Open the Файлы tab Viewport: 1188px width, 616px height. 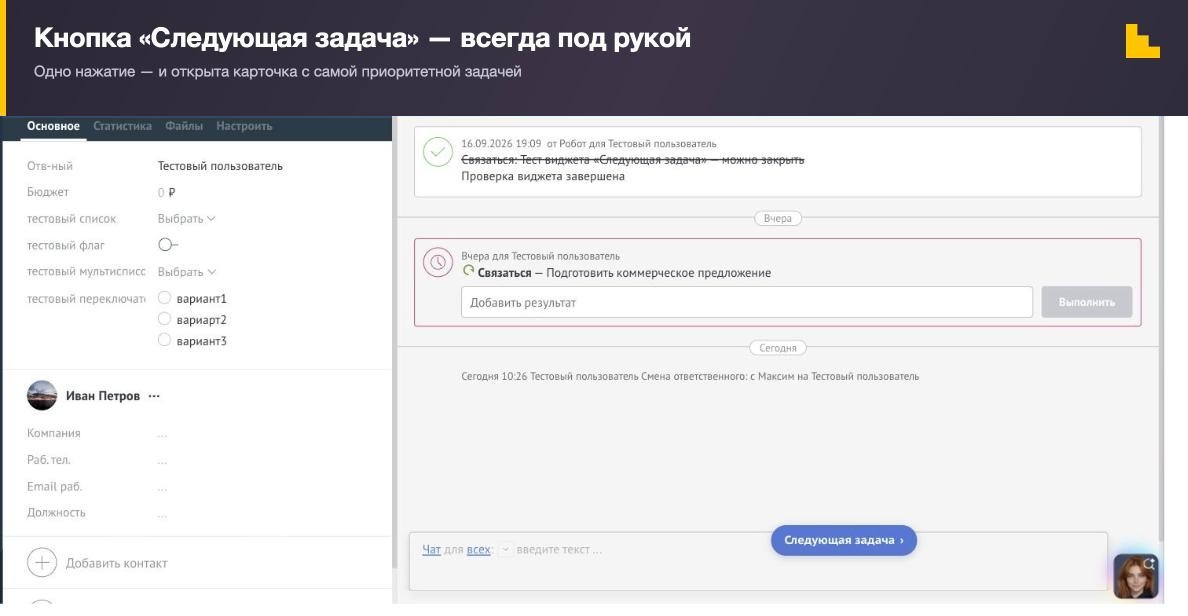pyautogui.click(x=184, y=127)
